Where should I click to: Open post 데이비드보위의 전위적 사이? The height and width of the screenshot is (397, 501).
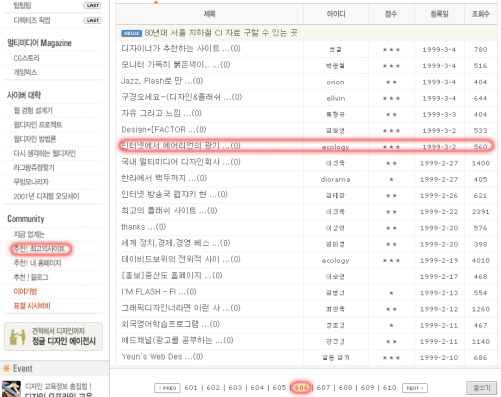(x=181, y=259)
